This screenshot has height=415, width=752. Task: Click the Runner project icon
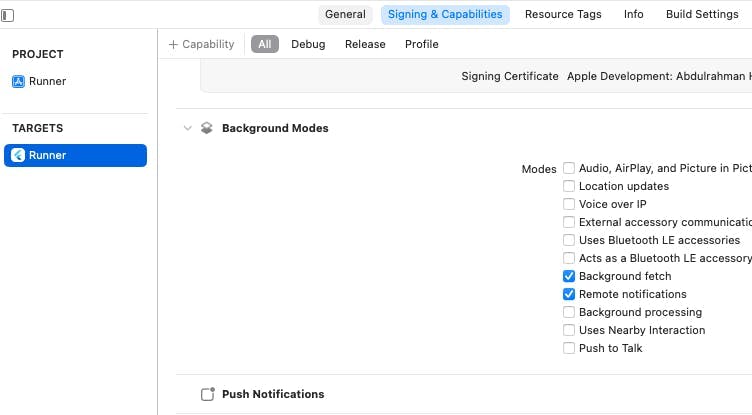click(x=18, y=82)
